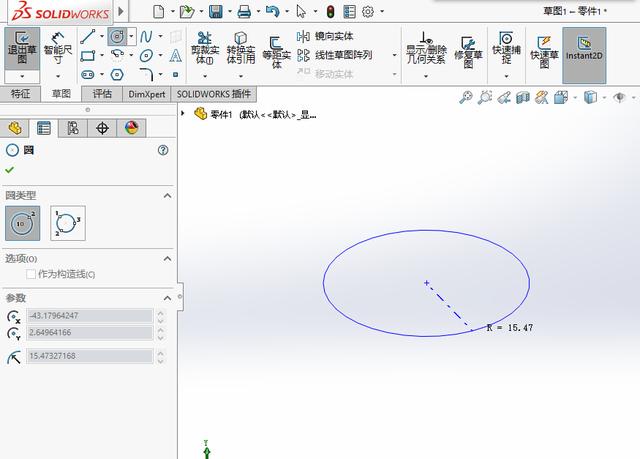The width and height of the screenshot is (640, 459).
Task: Select the Polygon sketch tool
Action: click(x=117, y=74)
